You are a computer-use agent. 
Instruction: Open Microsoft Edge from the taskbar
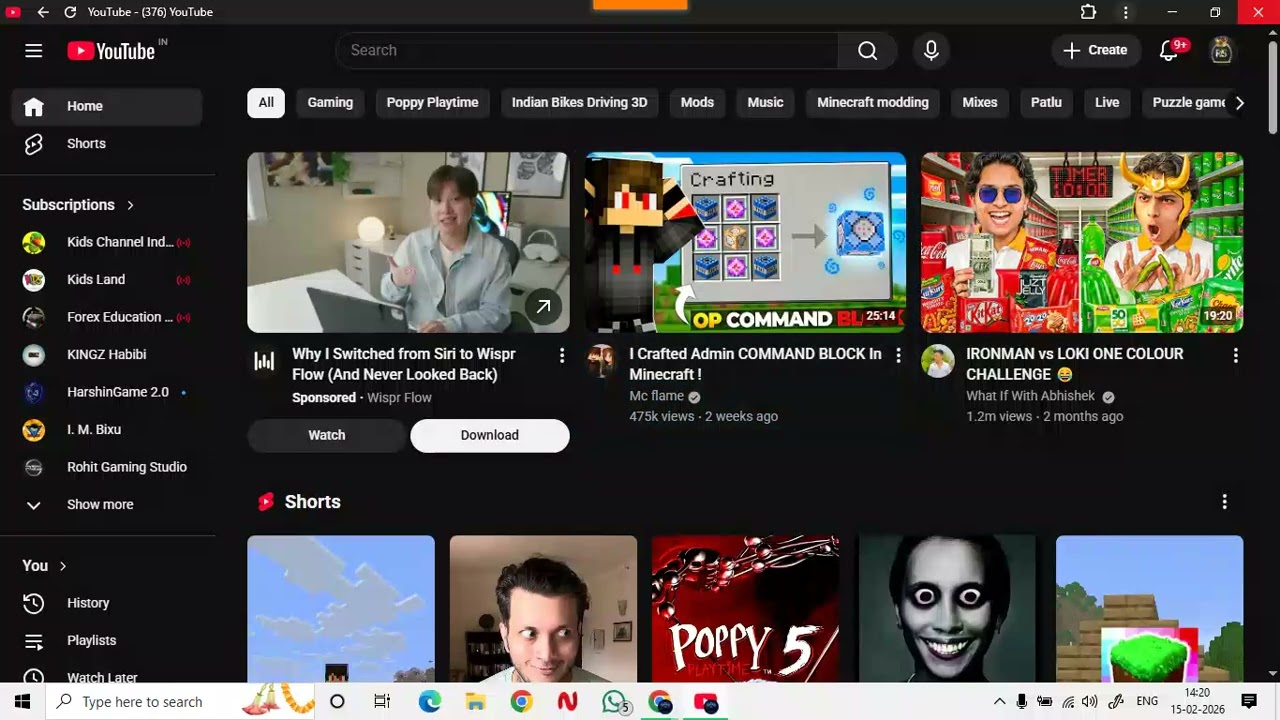pos(430,702)
